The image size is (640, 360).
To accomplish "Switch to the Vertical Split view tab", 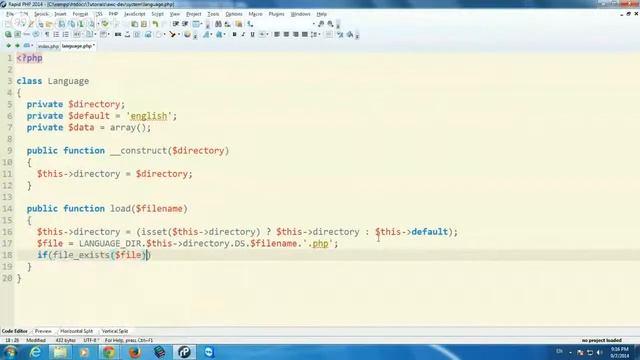I will tap(115, 331).
